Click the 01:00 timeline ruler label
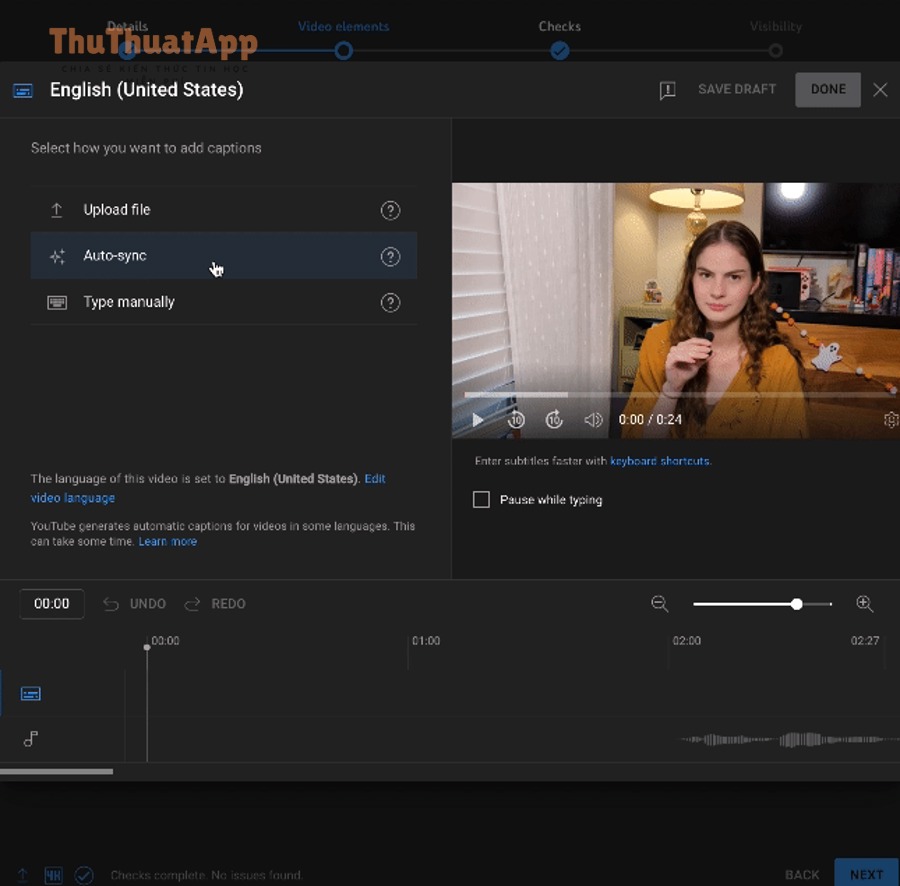This screenshot has width=900, height=886. tap(426, 641)
